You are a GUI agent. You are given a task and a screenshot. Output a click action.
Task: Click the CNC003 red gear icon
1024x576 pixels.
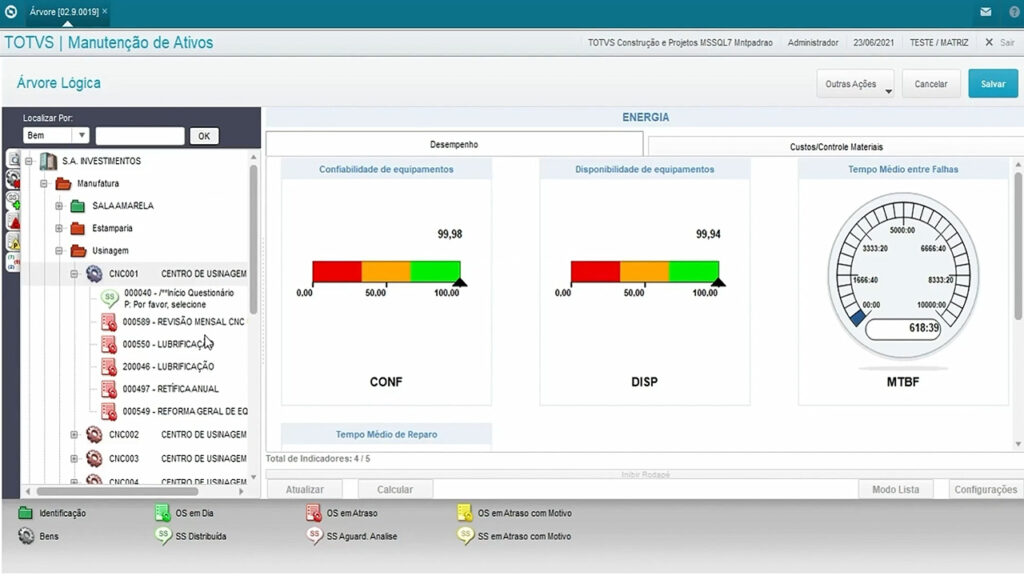pos(94,458)
